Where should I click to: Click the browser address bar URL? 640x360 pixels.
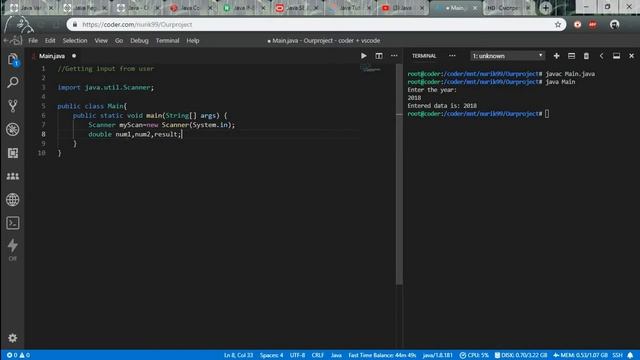tap(137, 24)
